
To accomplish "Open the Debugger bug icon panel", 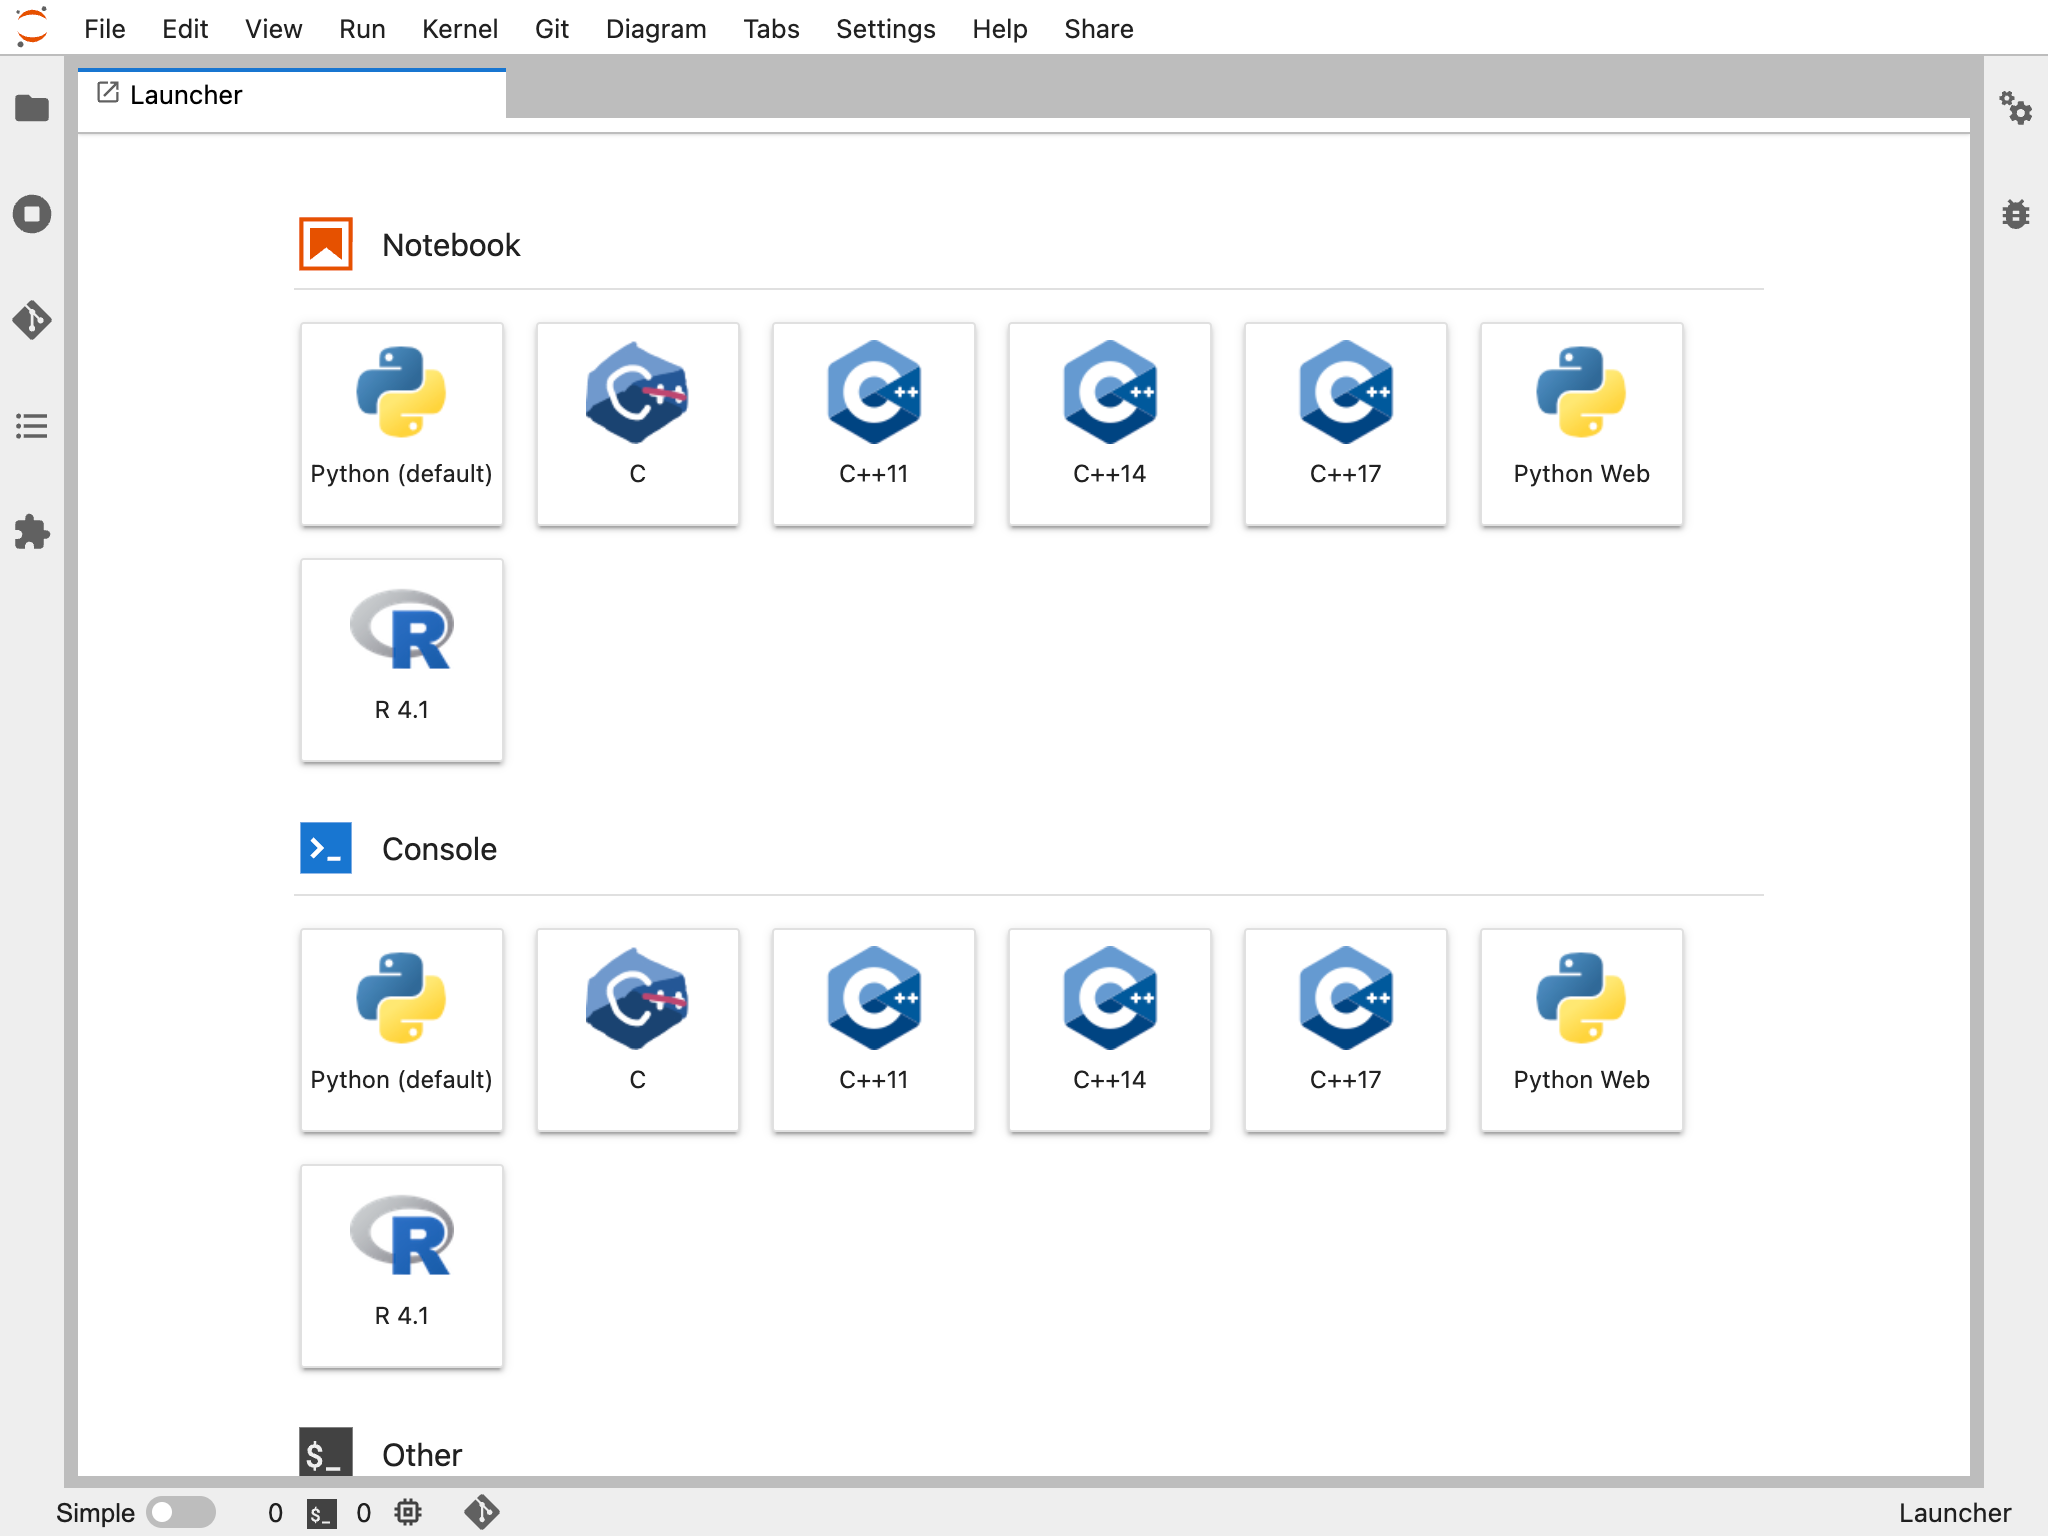I will 2016,214.
